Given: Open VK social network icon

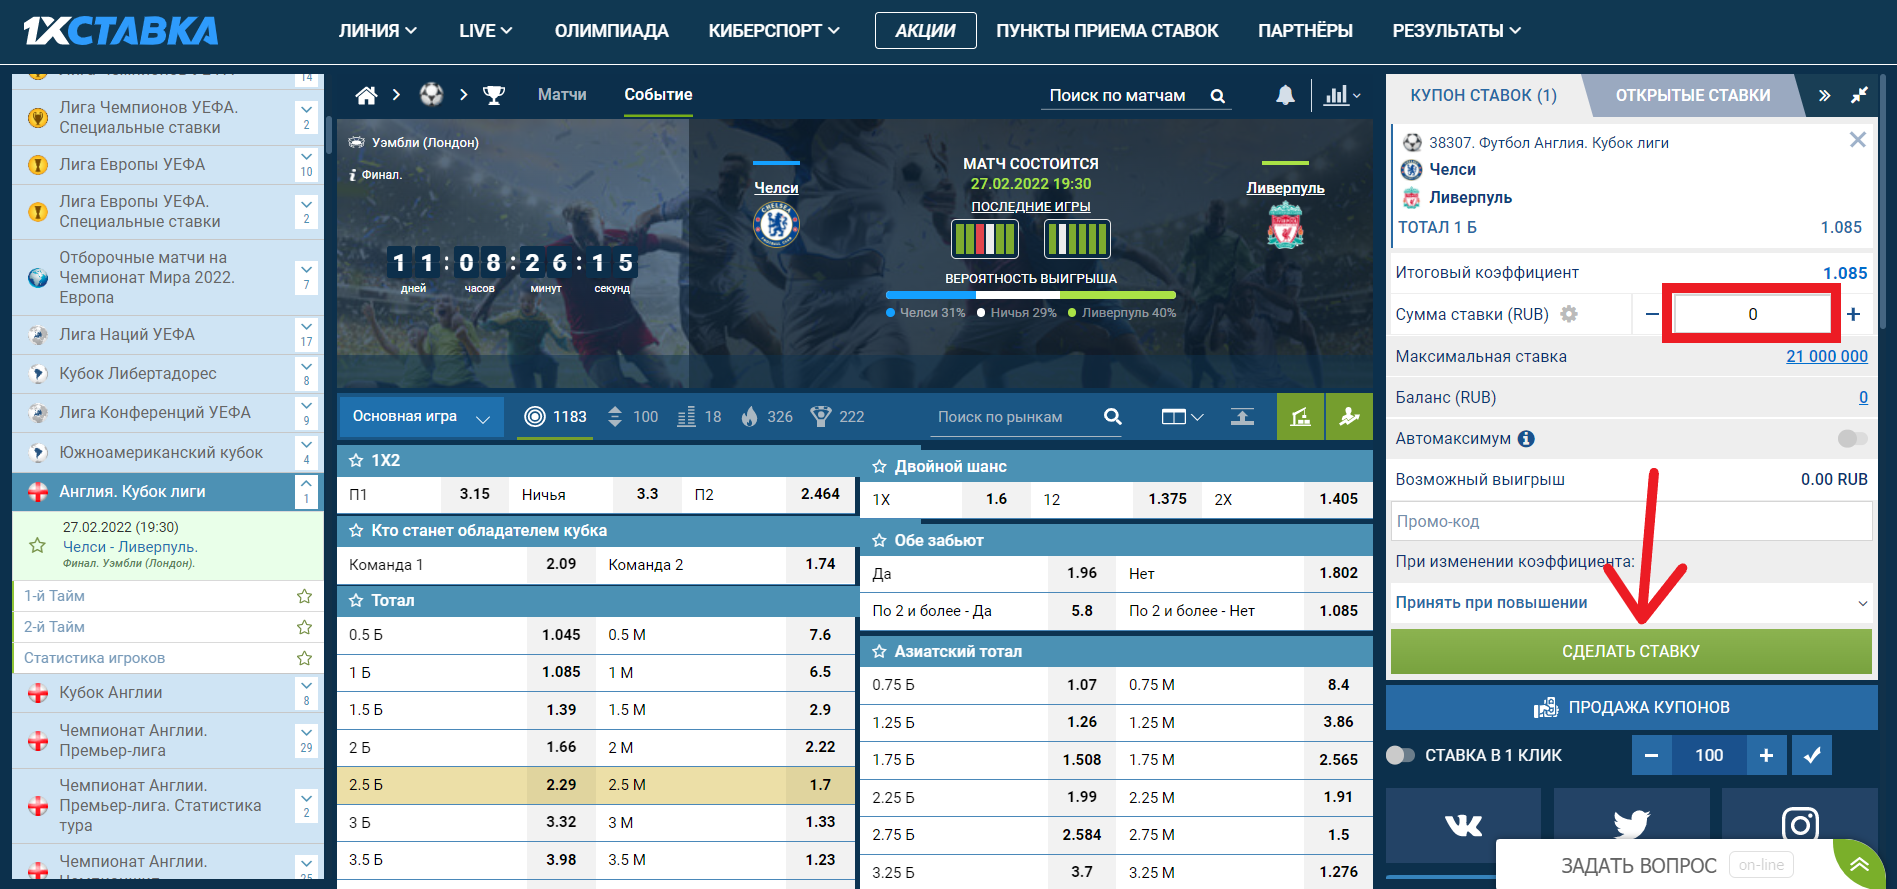Looking at the screenshot, I should 1463,825.
